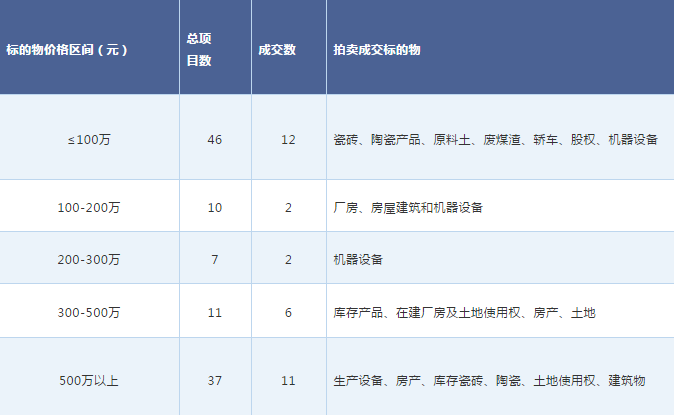Click 机器设备 in the 200-300万 row

[358, 260]
